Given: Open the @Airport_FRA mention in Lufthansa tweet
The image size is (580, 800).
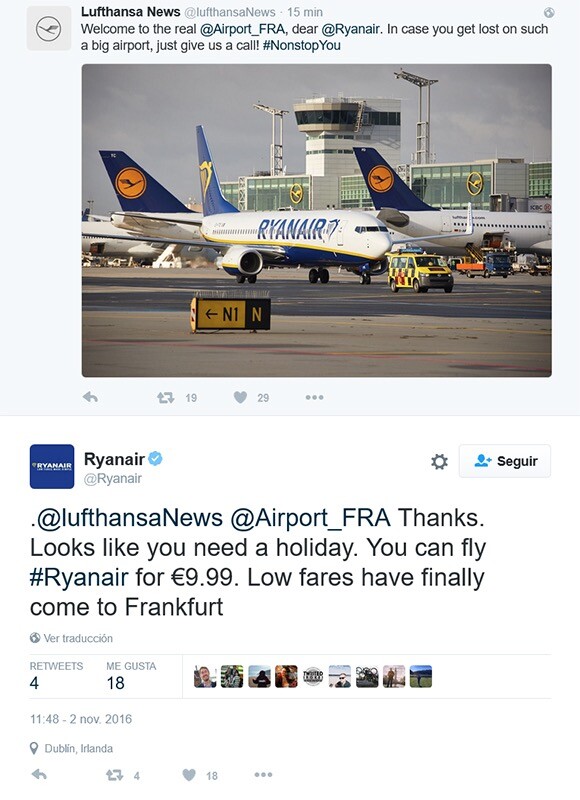Looking at the screenshot, I should (x=242, y=29).
